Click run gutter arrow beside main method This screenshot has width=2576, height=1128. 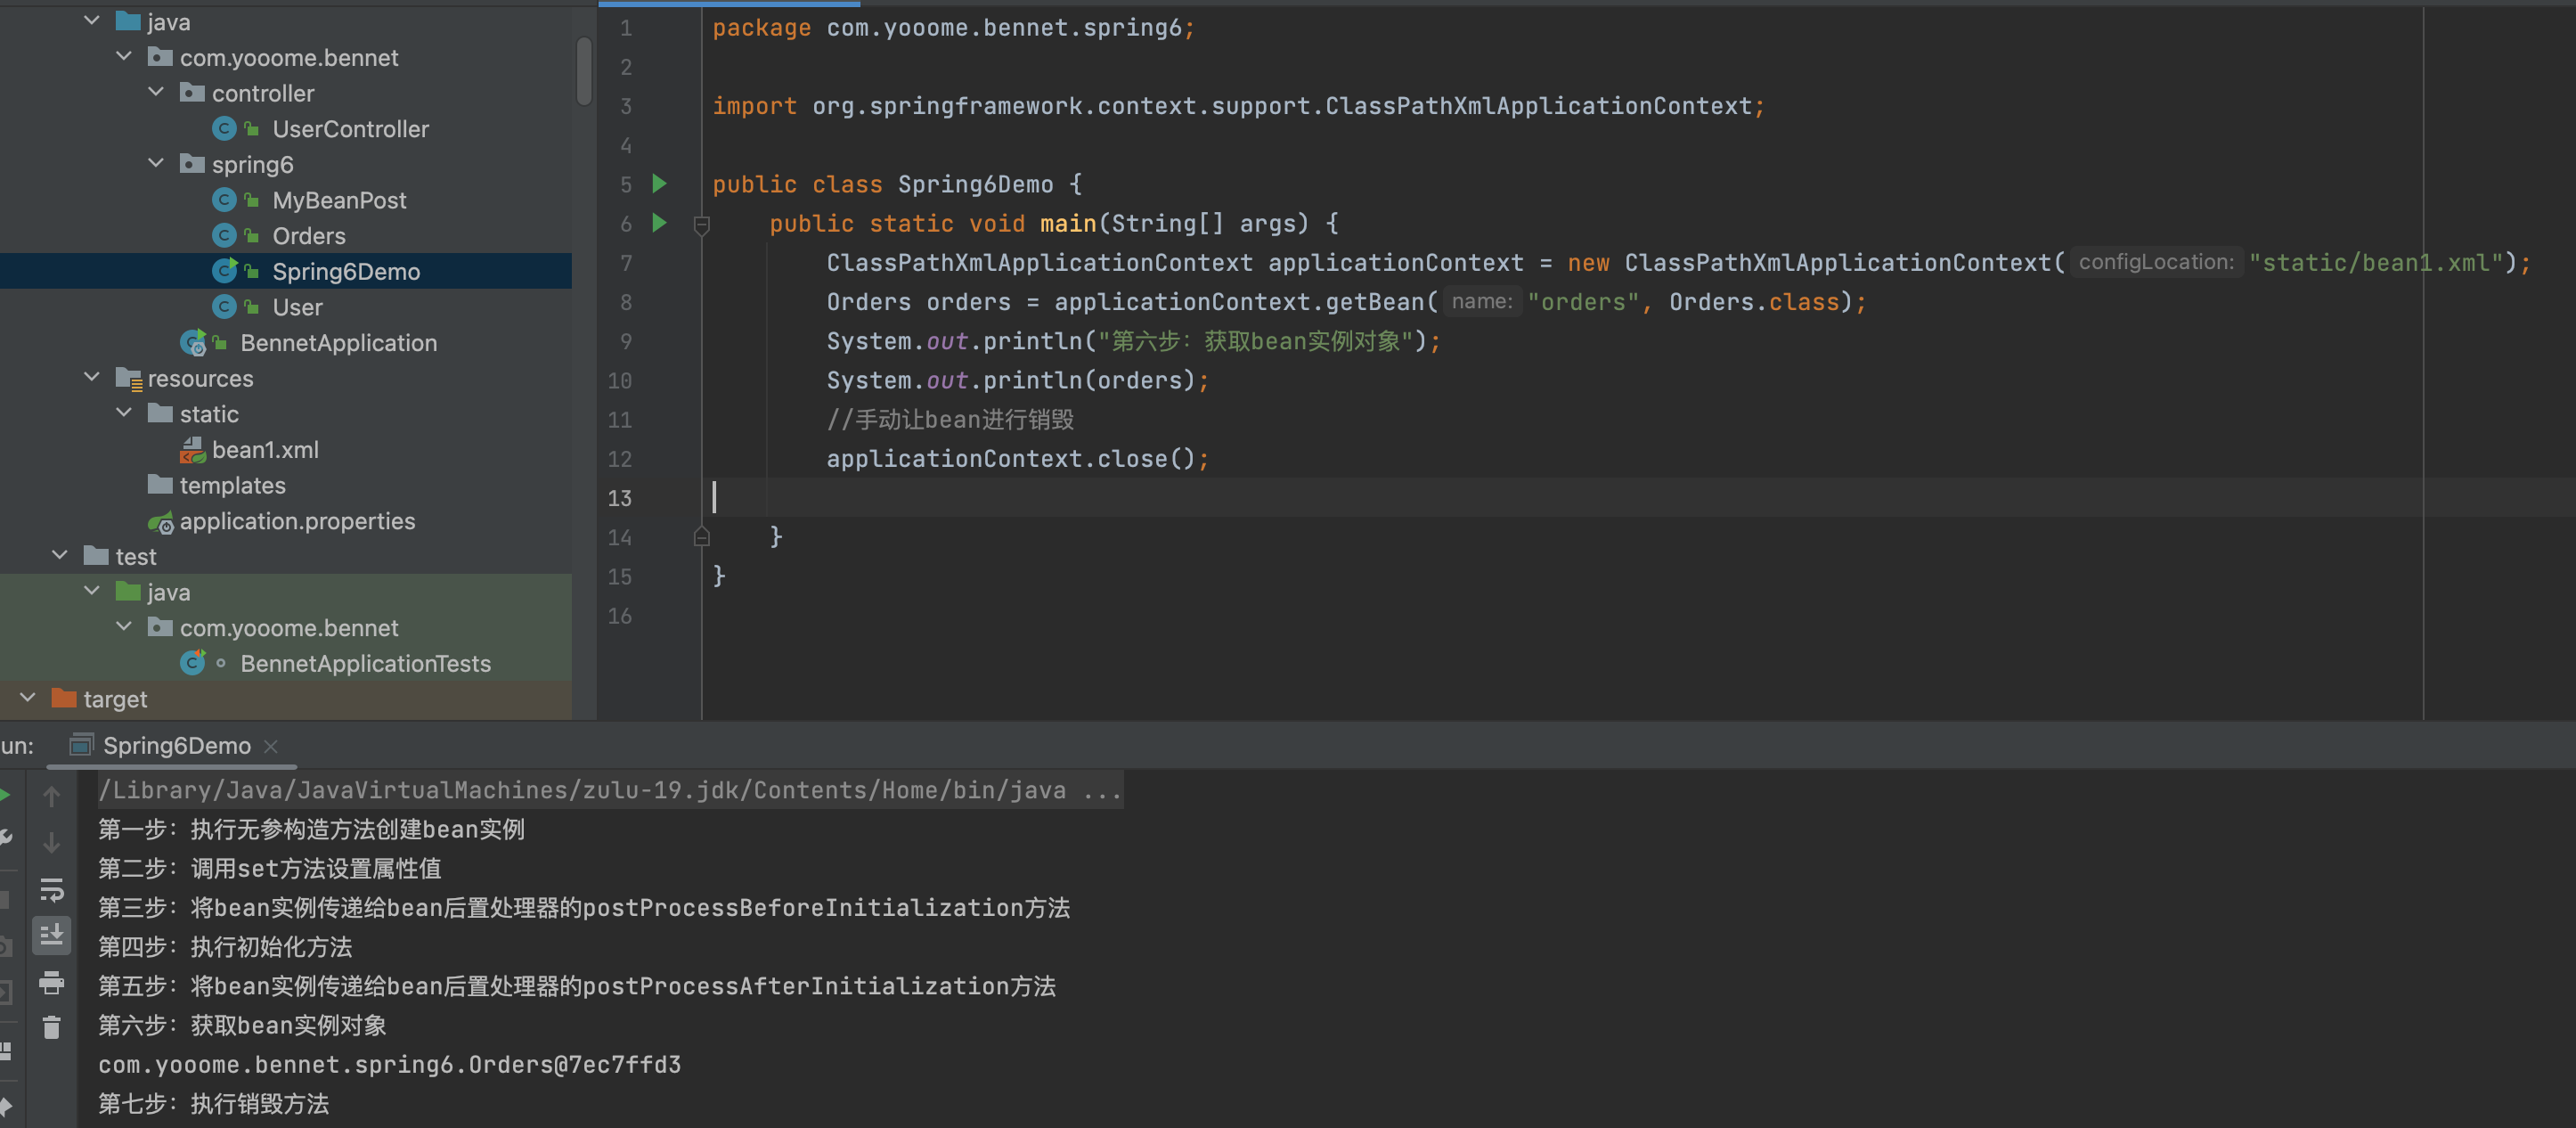point(659,223)
